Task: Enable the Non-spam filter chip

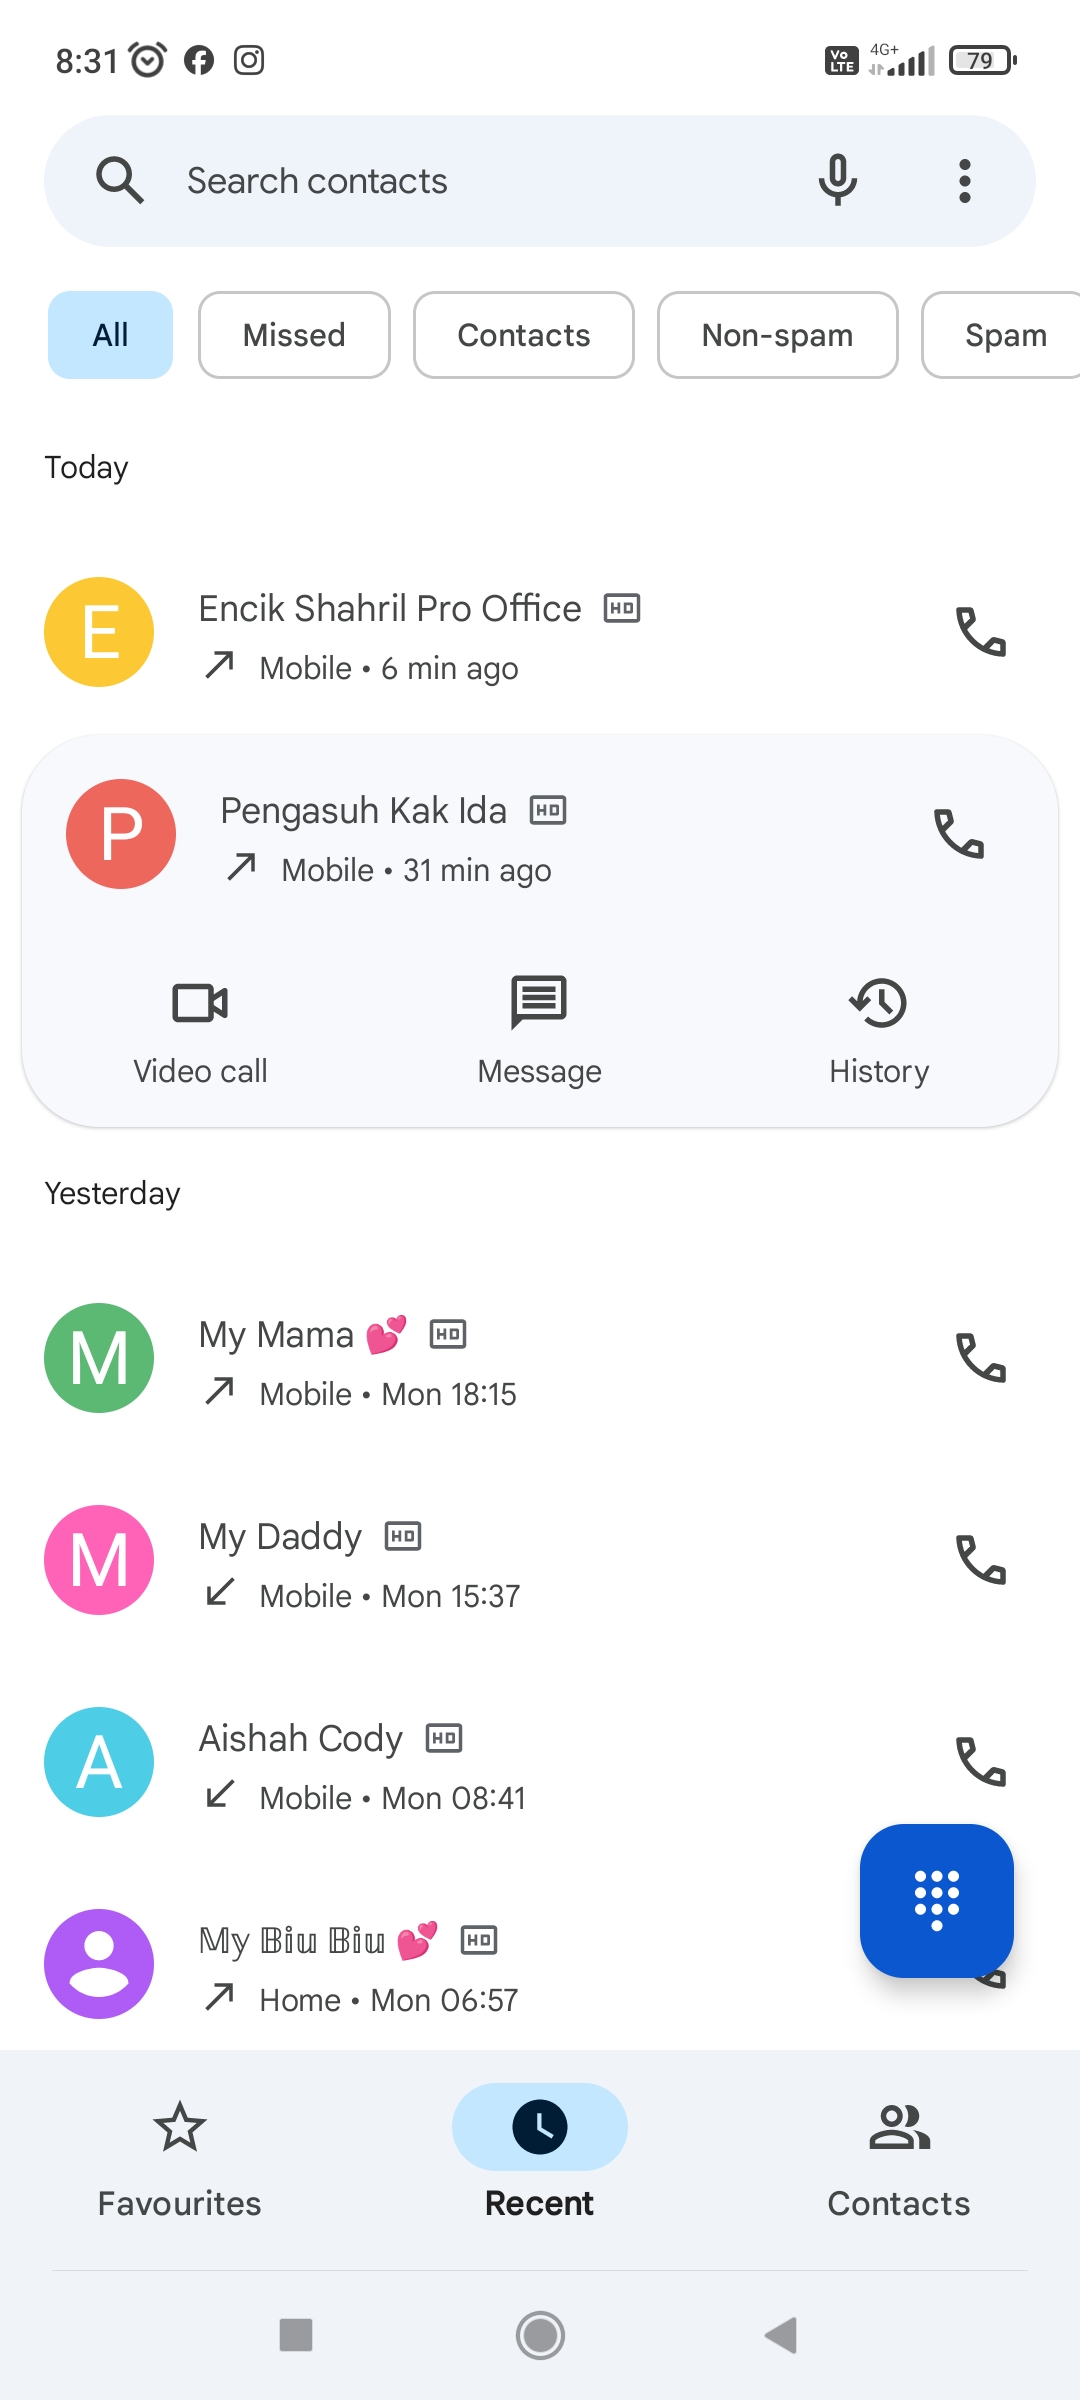Action: [777, 335]
